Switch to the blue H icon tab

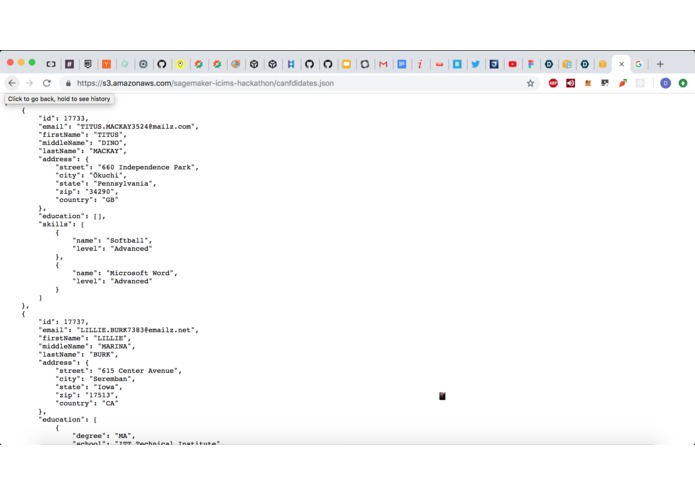coord(291,64)
